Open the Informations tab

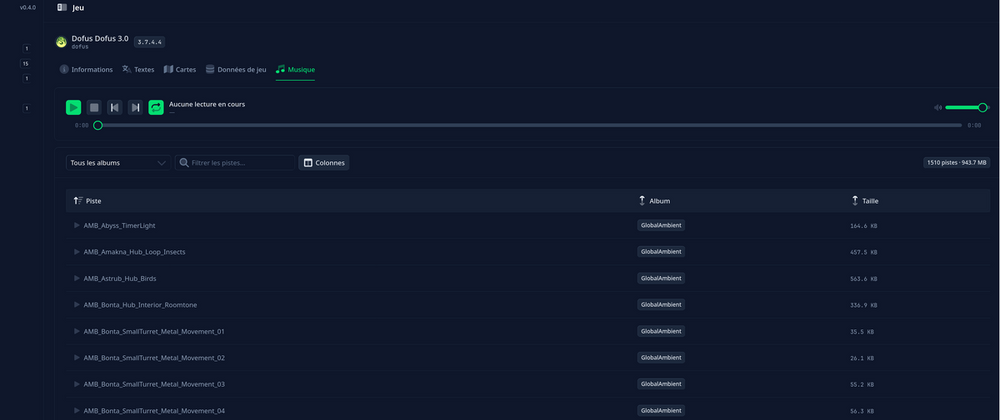point(86,69)
